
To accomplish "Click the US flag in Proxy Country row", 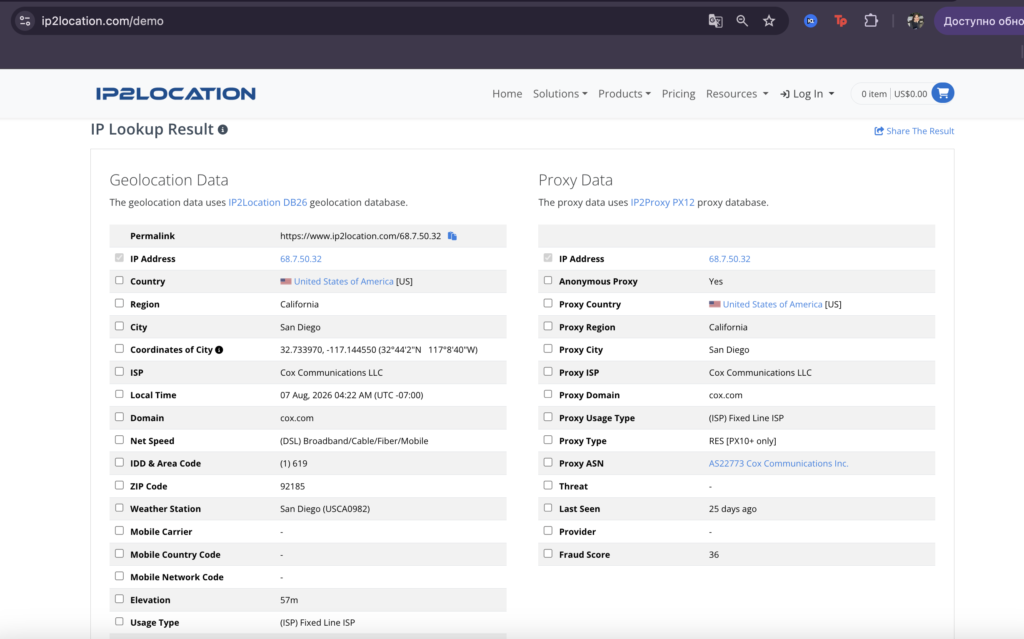I will [714, 304].
